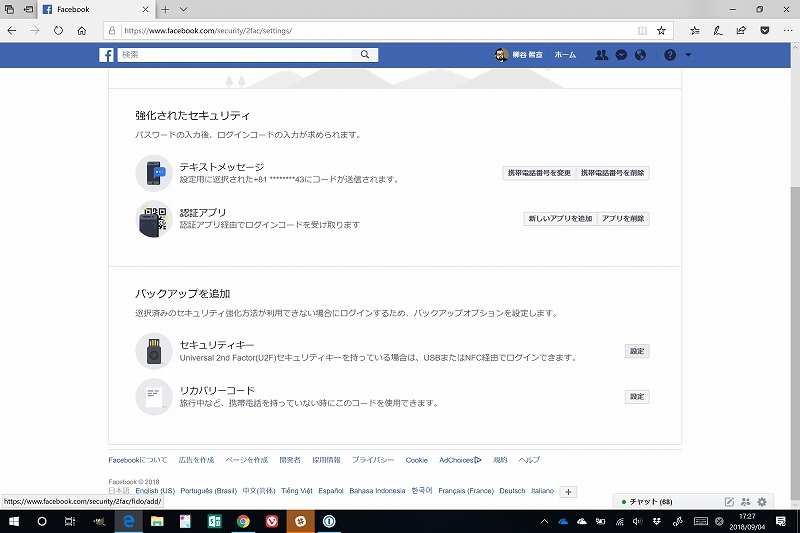Open プライバシー footer link

click(373, 460)
